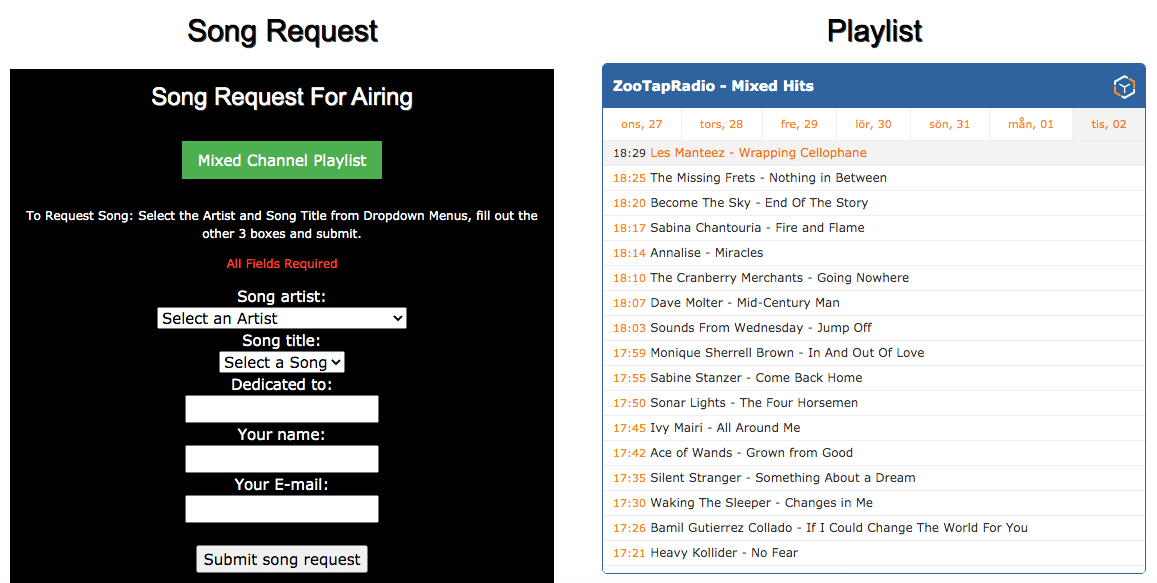Open the fre, 29 day tab
Screen dimensions: 1157x583
coord(799,124)
